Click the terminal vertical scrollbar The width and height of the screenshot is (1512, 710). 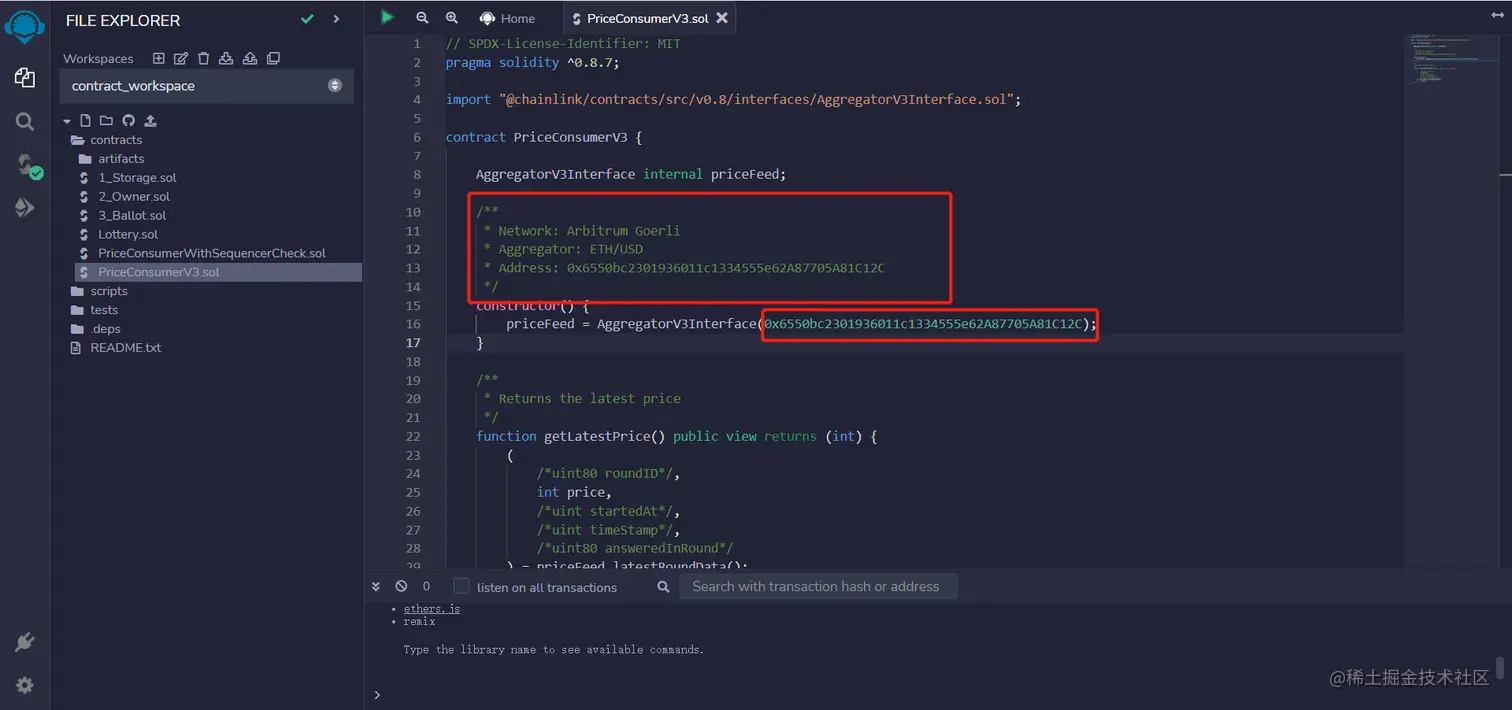point(1501,668)
